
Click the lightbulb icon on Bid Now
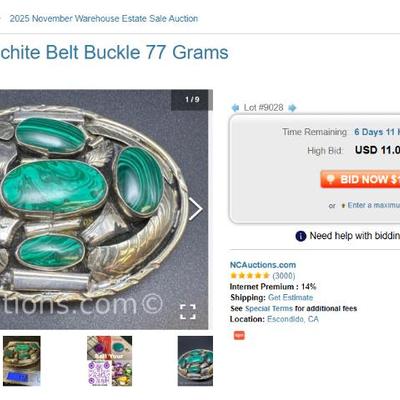pyautogui.click(x=330, y=179)
